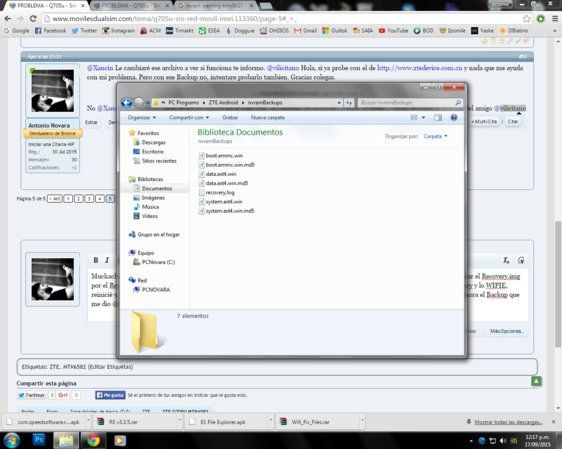Click the Explorer forward navigation arrow
Image resolution: width=562 pixels, height=449 pixels.
click(x=139, y=103)
